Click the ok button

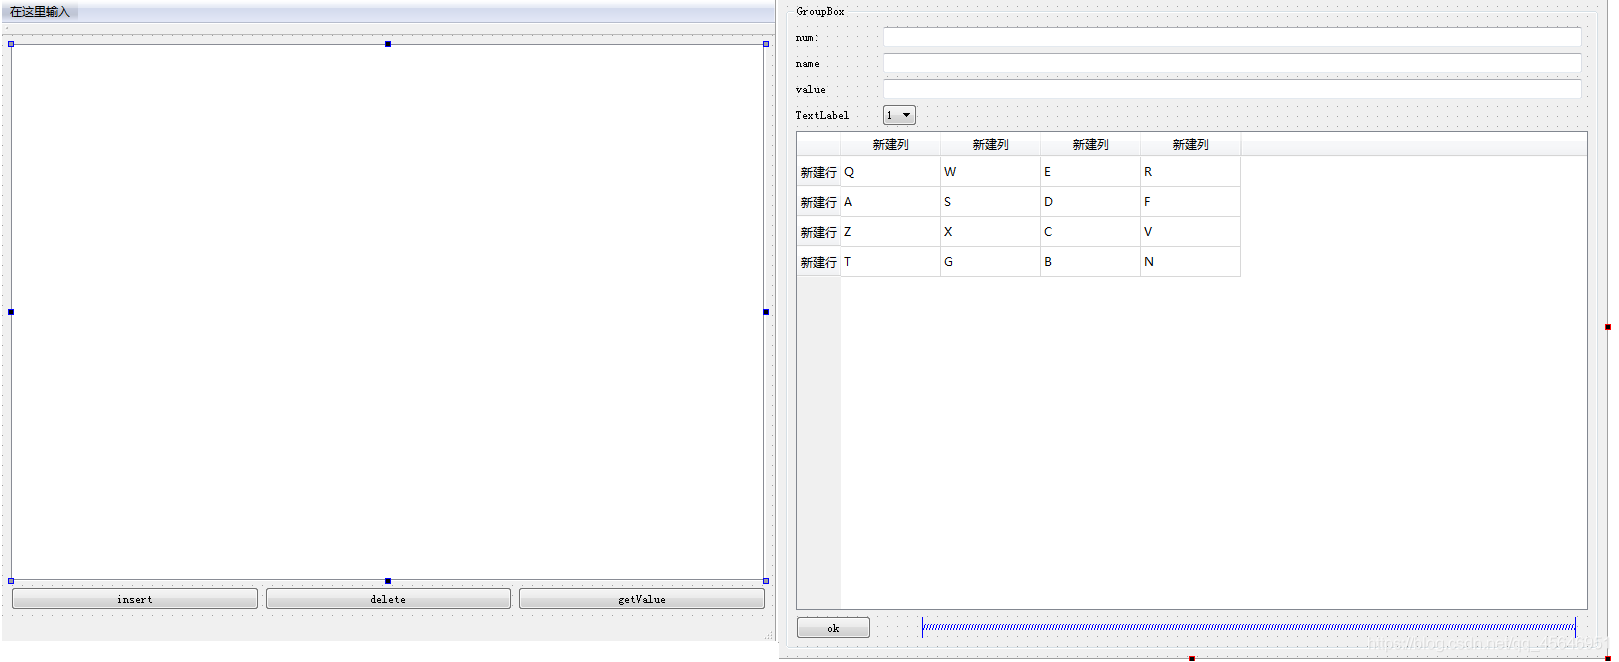coord(833,628)
